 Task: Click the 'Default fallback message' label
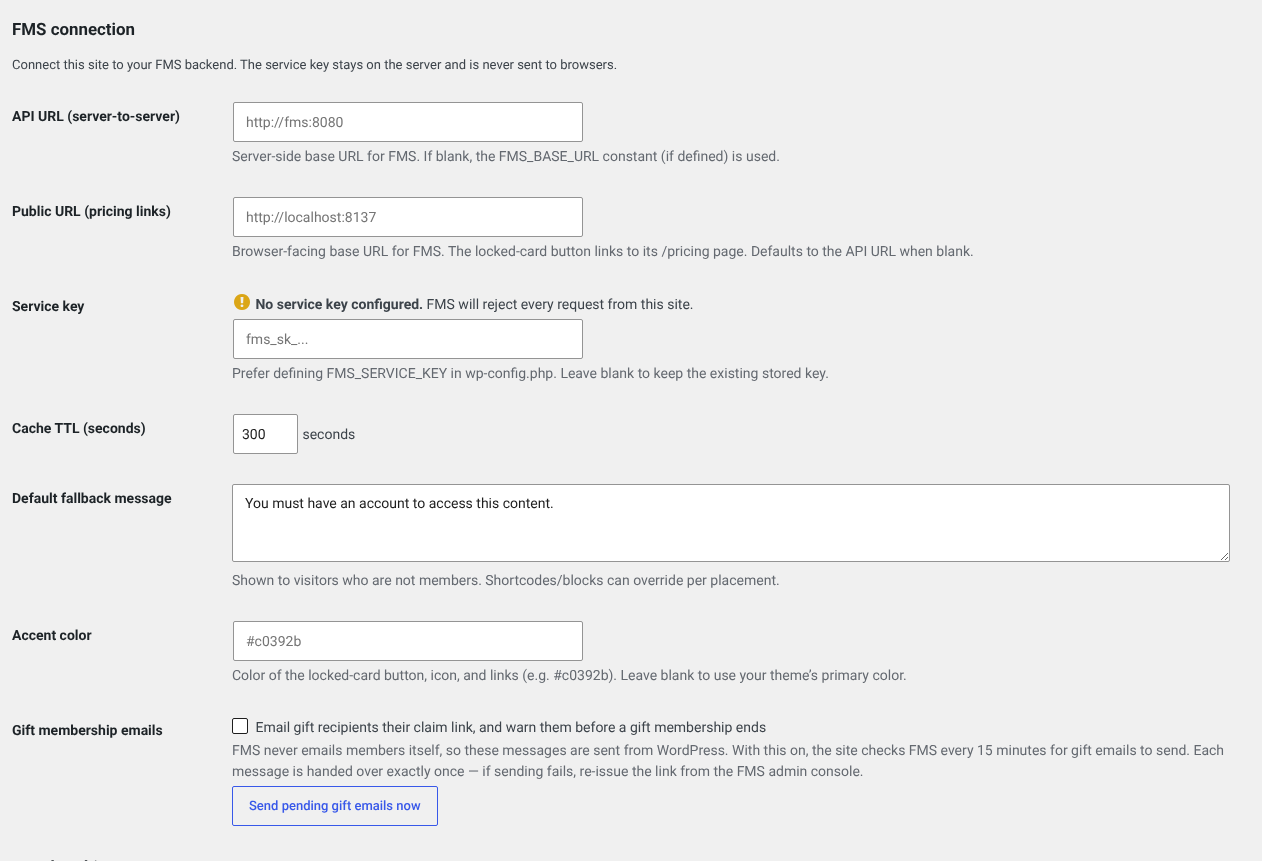92,498
